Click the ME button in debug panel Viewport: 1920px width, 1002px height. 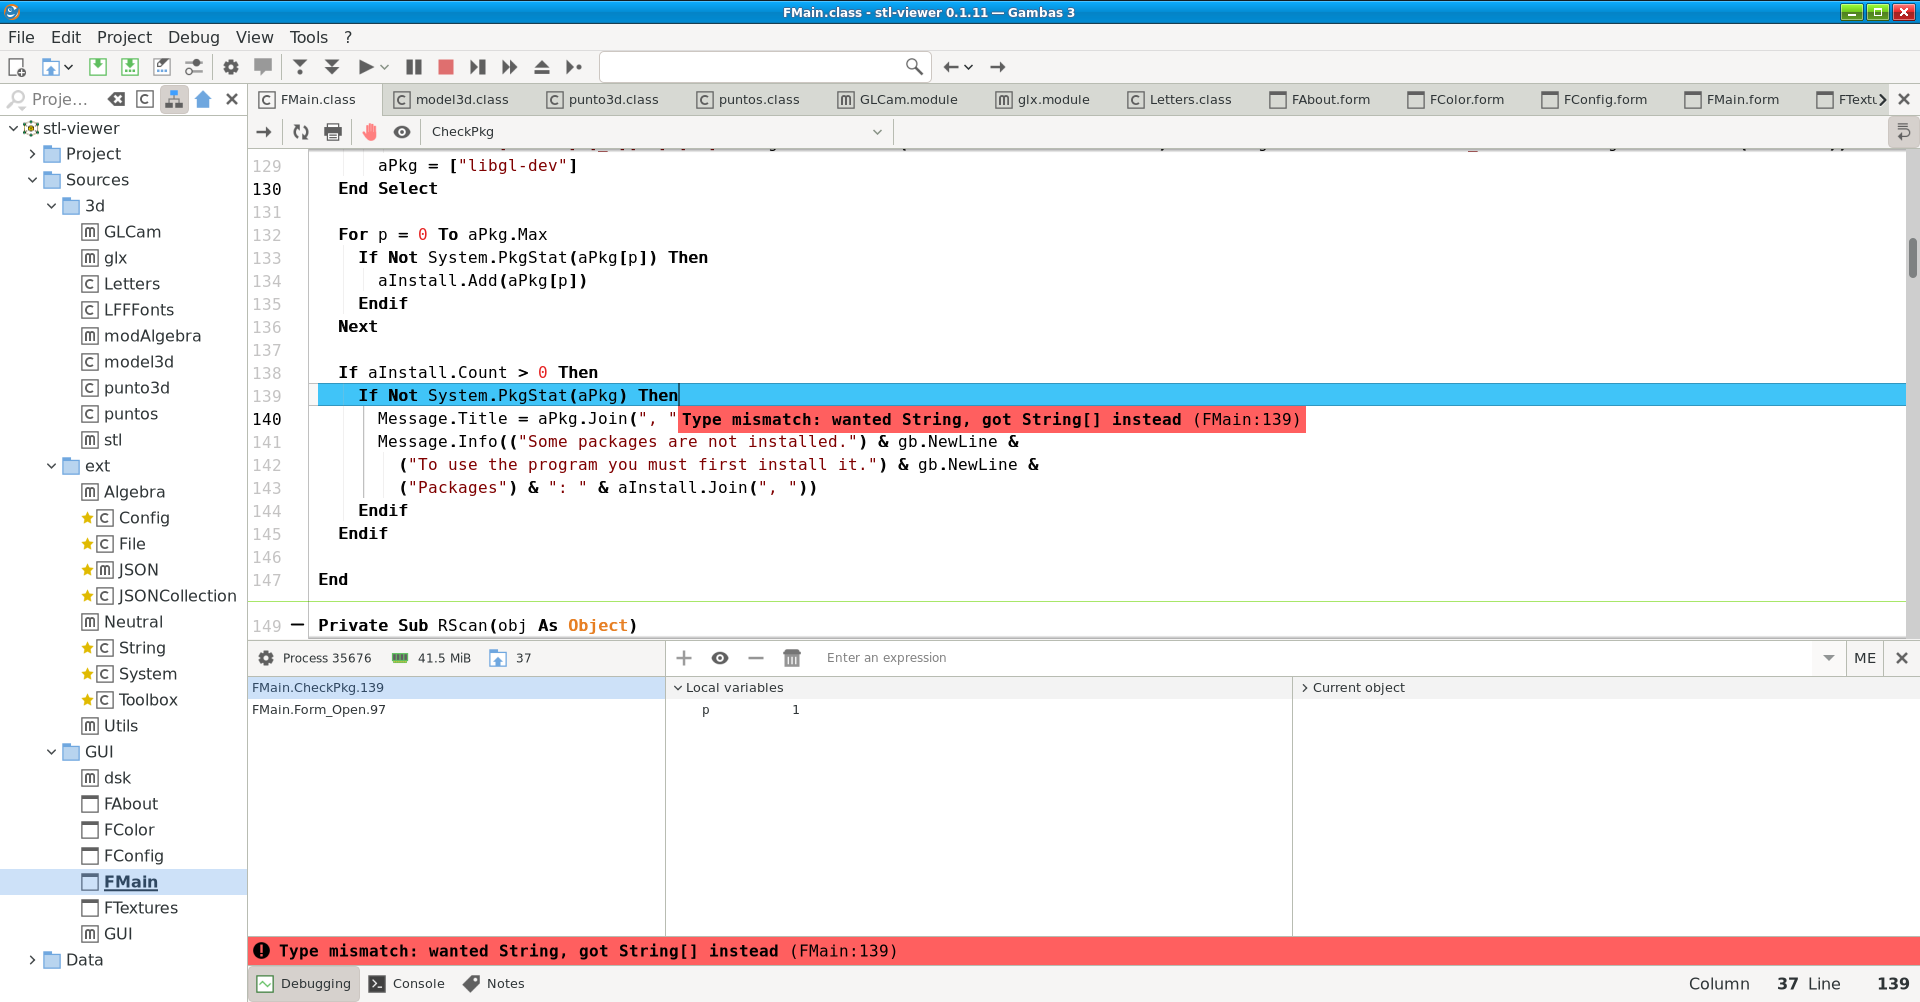pyautogui.click(x=1864, y=658)
